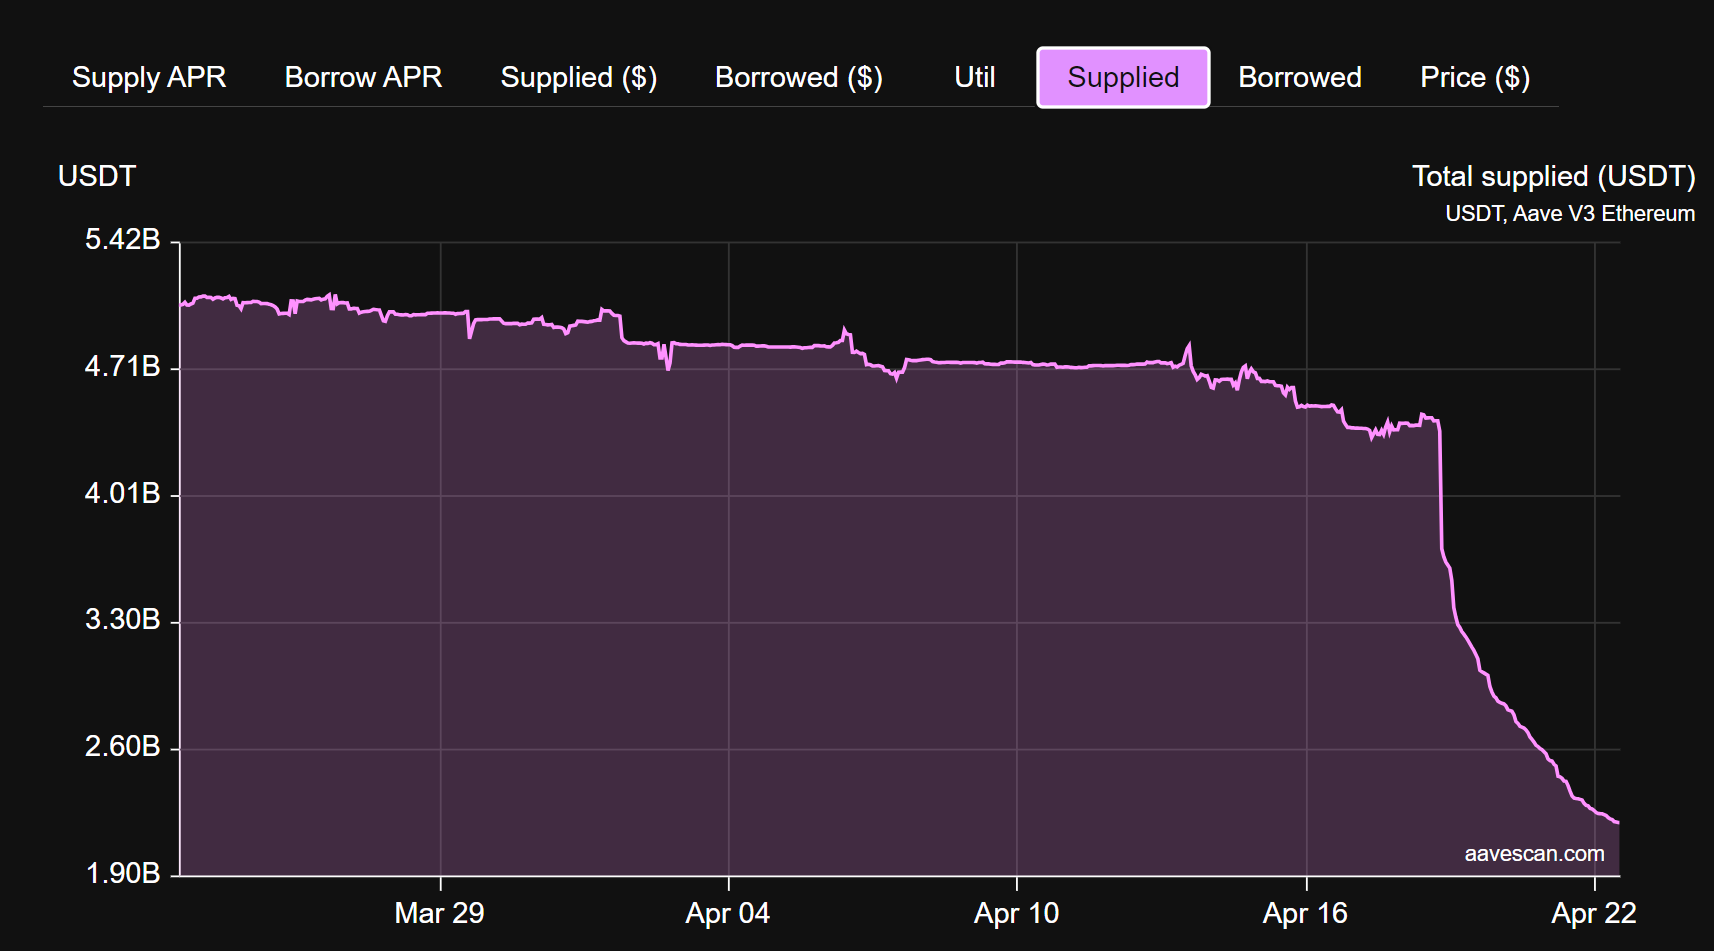Click the aavescan.com link on chart
This screenshot has width=1714, height=951.
point(1534,854)
